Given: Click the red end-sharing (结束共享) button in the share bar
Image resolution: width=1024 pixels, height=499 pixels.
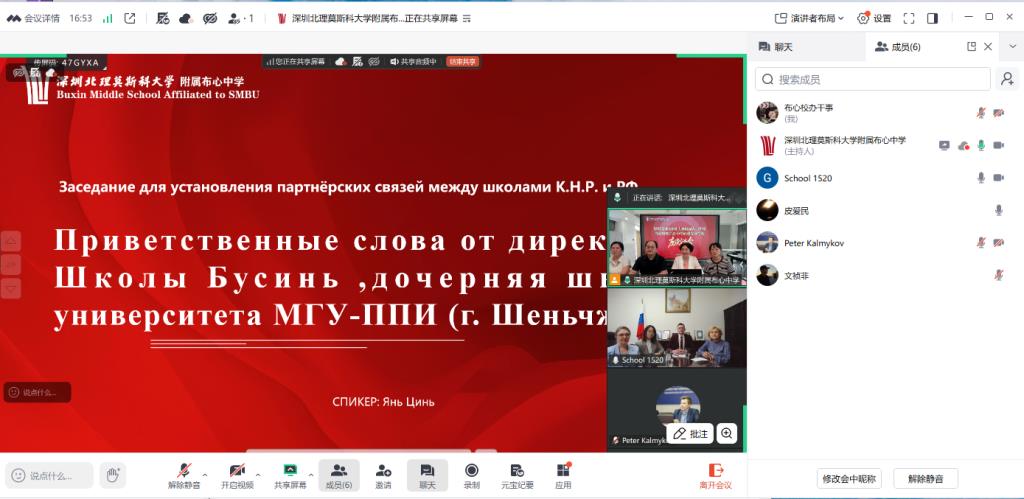Looking at the screenshot, I should click(462, 61).
